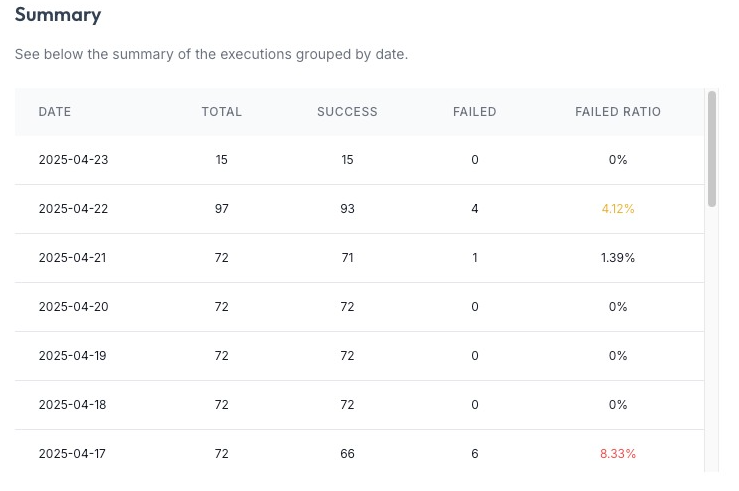Image resolution: width=739 pixels, height=491 pixels.
Task: Select the 2025-04-19 date cell
Action: pos(73,356)
